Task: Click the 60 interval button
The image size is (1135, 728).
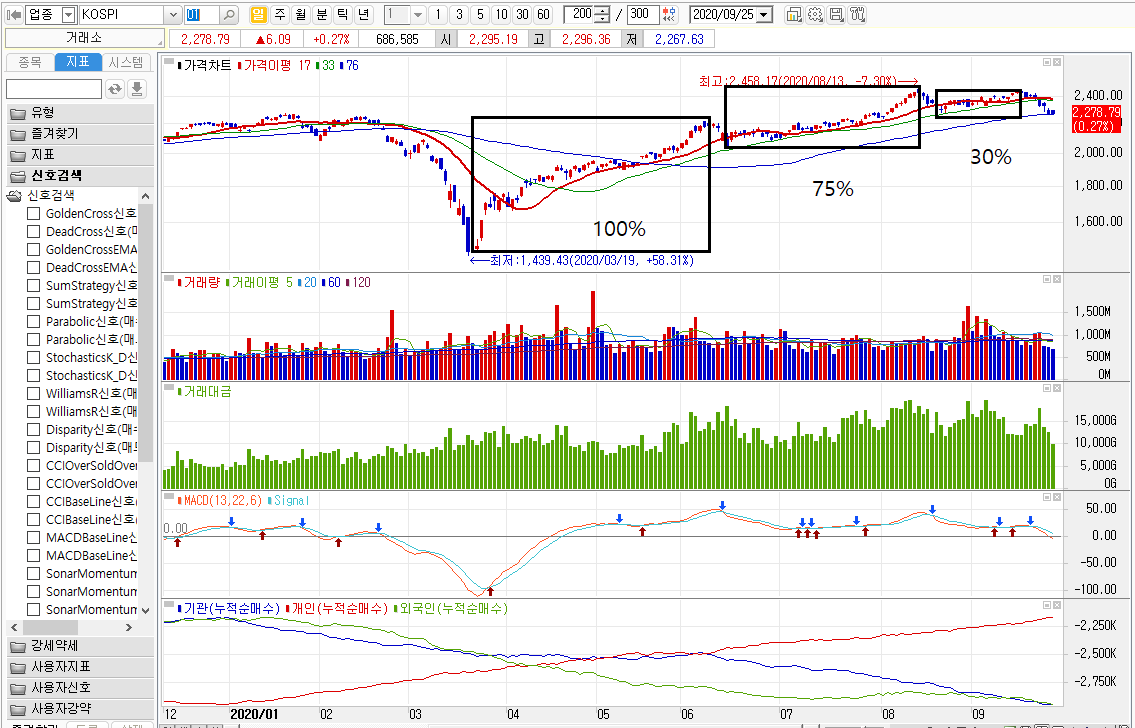Action: click(x=543, y=14)
